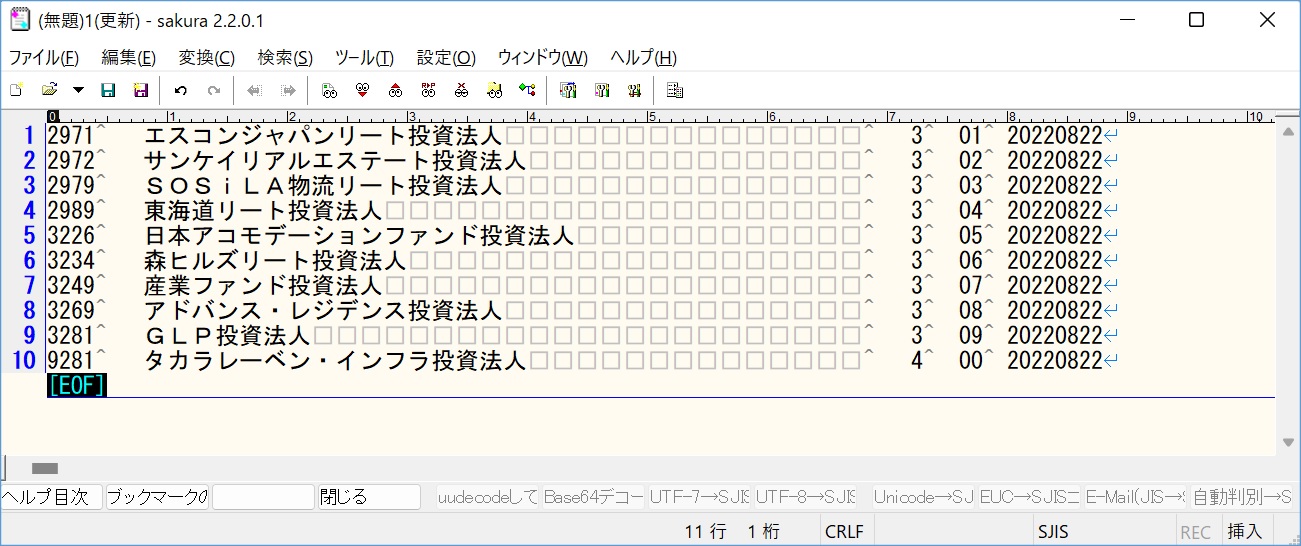Click the code 3269 on line 8
The height and width of the screenshot is (546, 1301).
(x=70, y=310)
